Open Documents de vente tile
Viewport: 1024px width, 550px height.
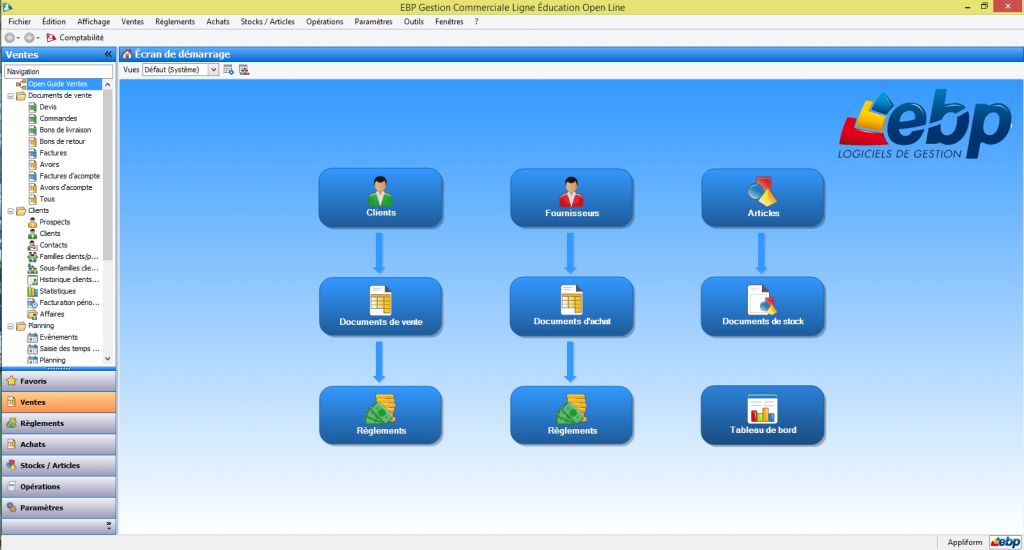click(381, 306)
